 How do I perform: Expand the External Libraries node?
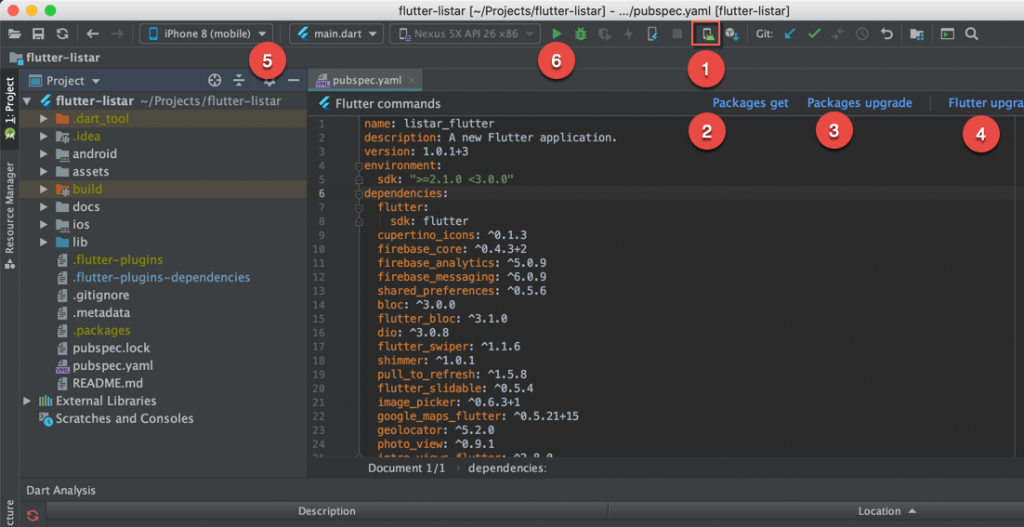pos(27,400)
